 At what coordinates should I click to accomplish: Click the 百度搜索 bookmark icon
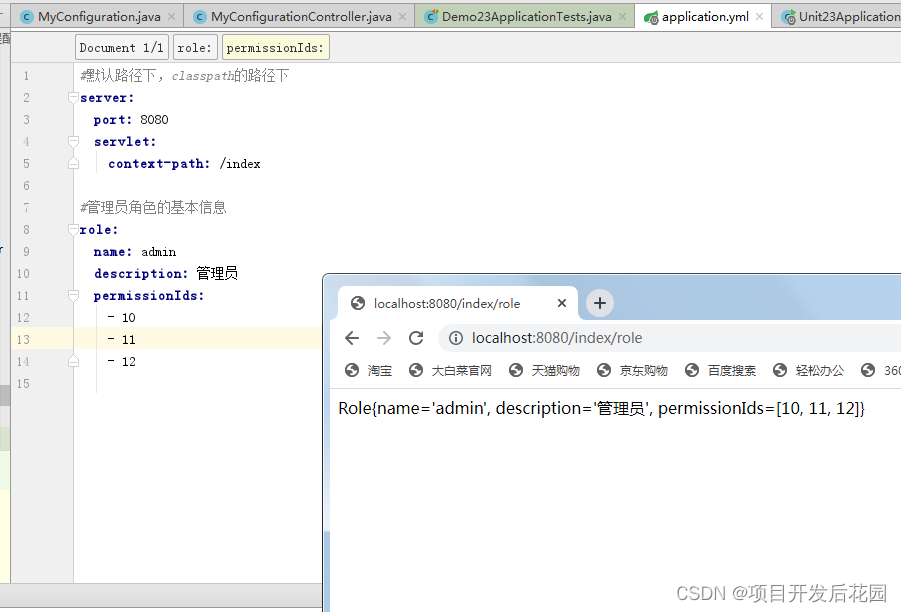pos(690,370)
